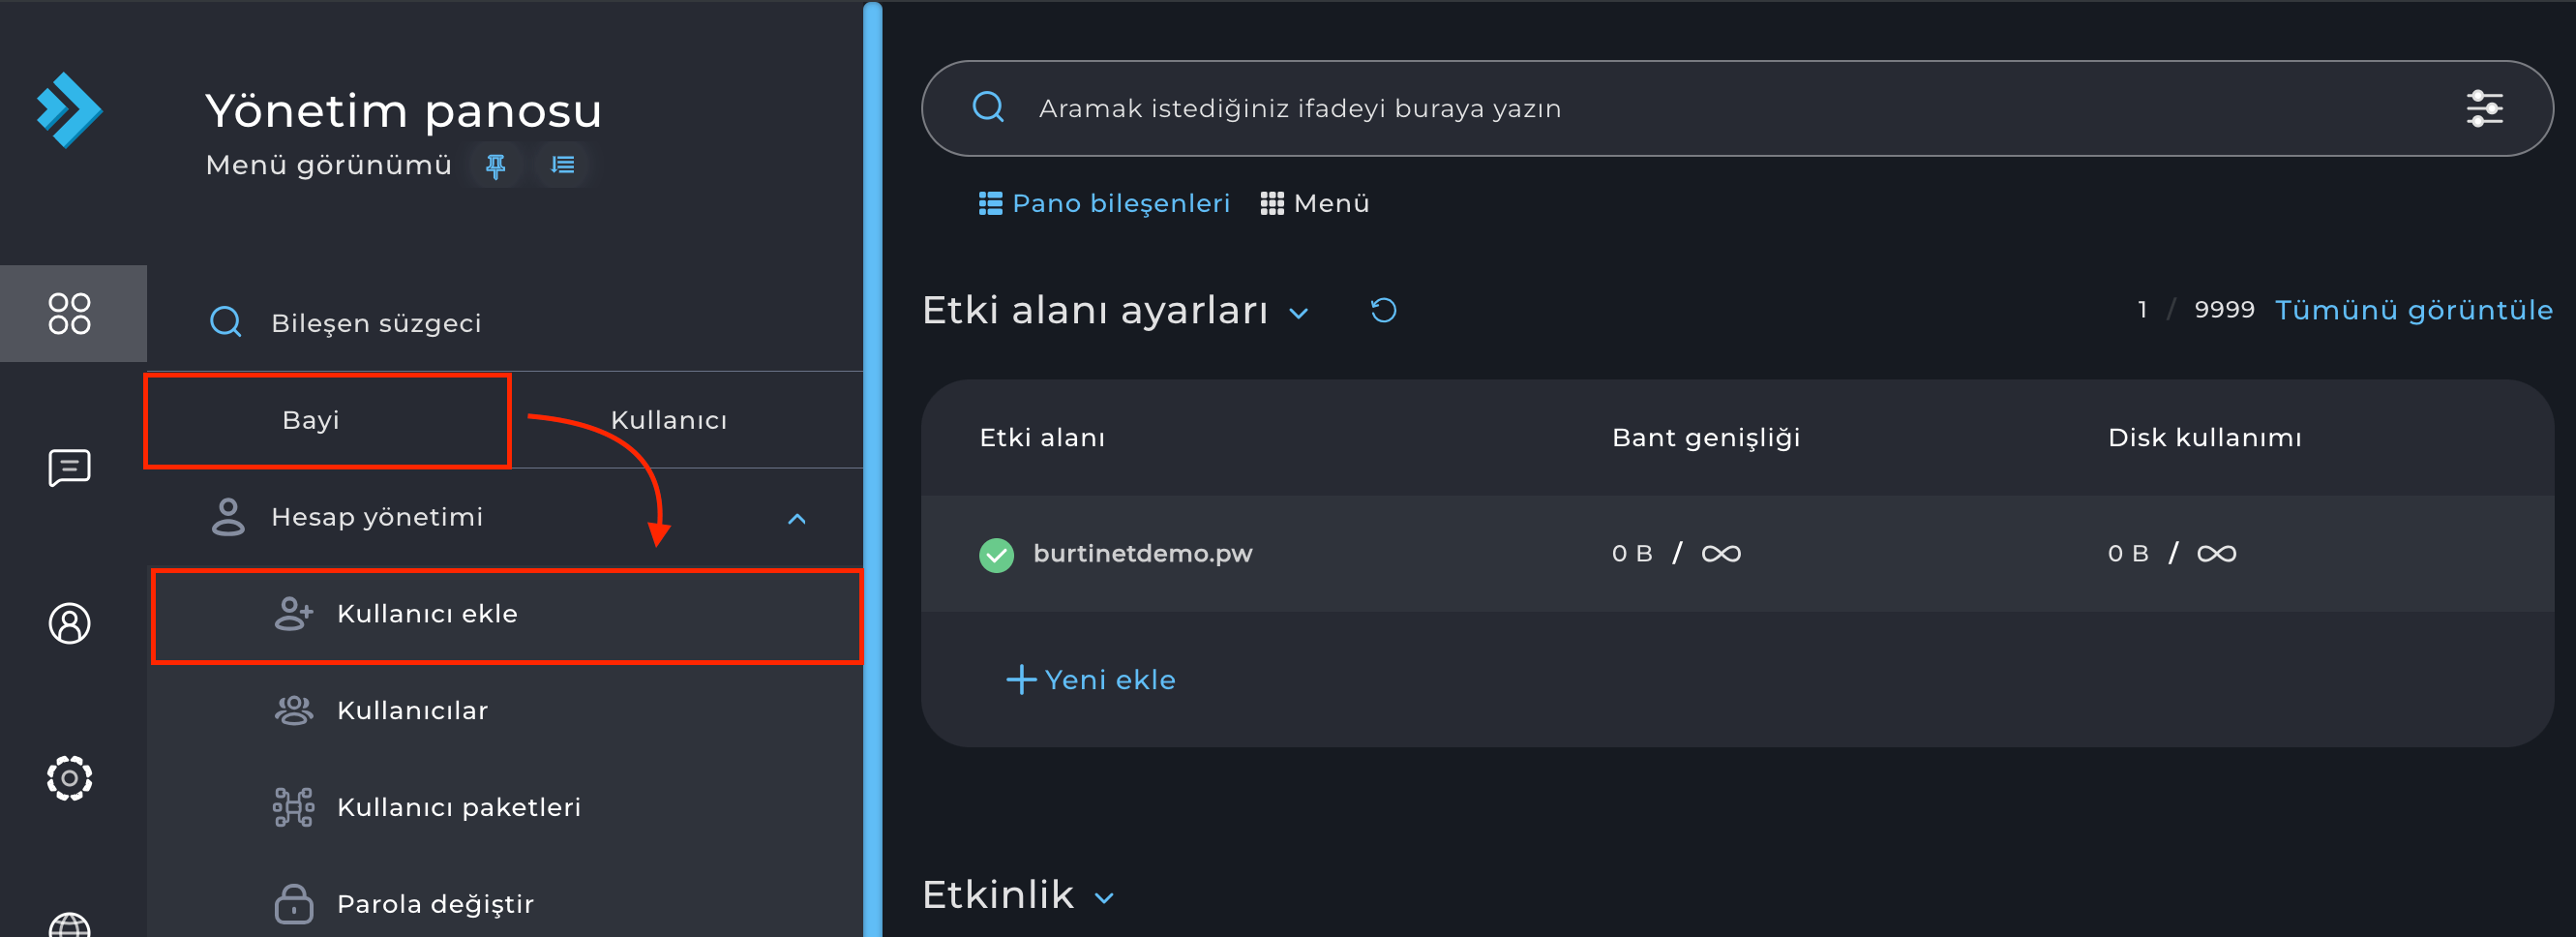2576x937 pixels.
Task: Expand the Etkinlik section chevron
Action: (1104, 897)
